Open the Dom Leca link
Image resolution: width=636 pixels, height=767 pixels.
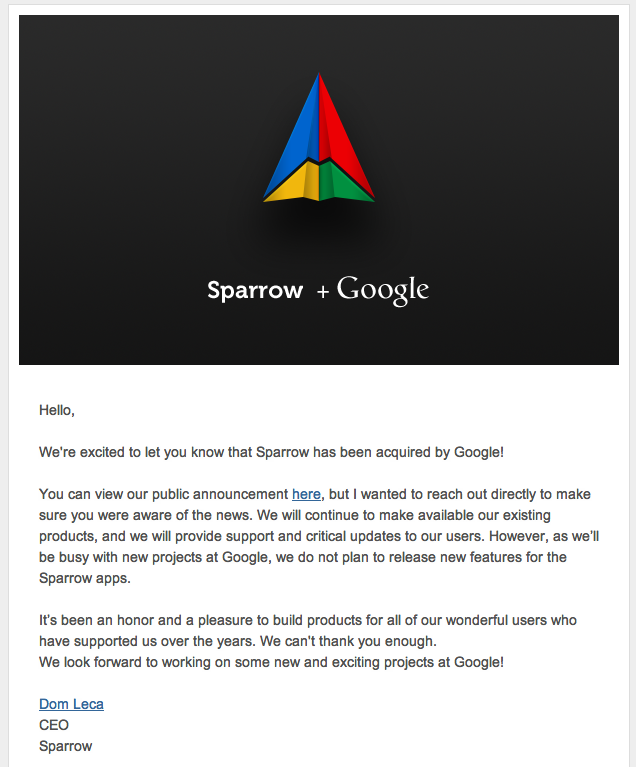pos(71,704)
